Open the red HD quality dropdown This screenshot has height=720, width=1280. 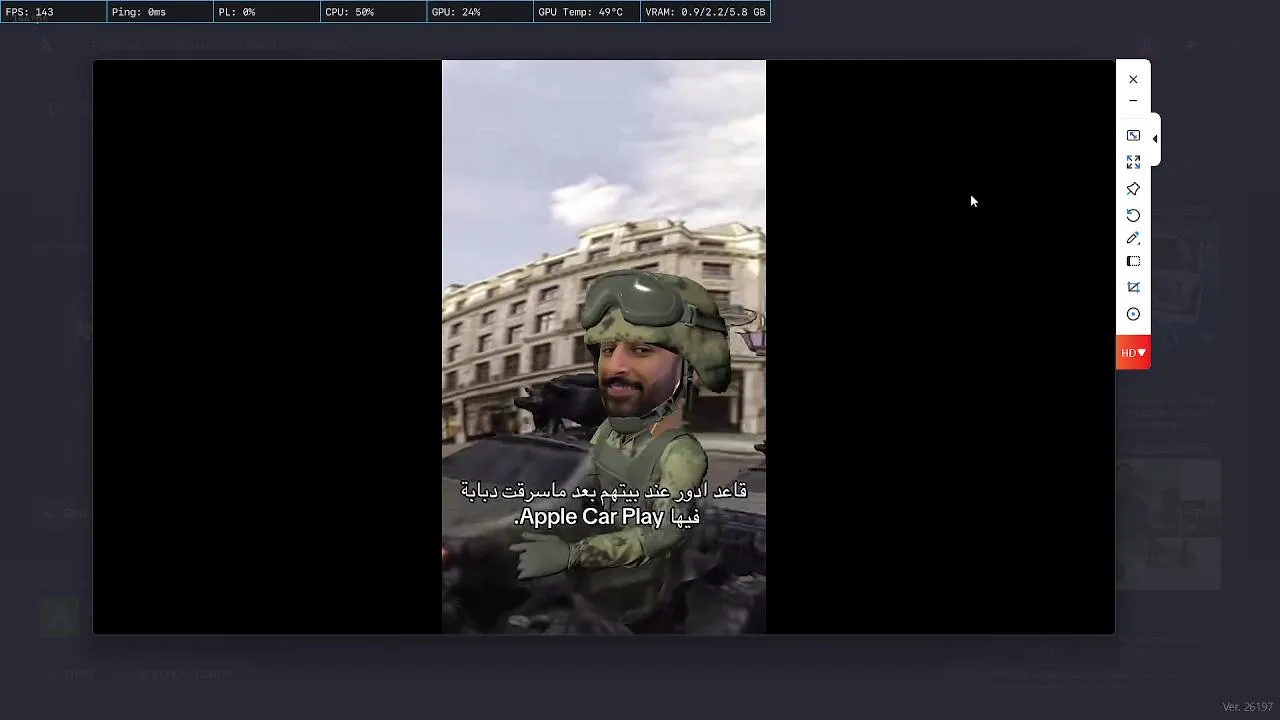[1133, 353]
